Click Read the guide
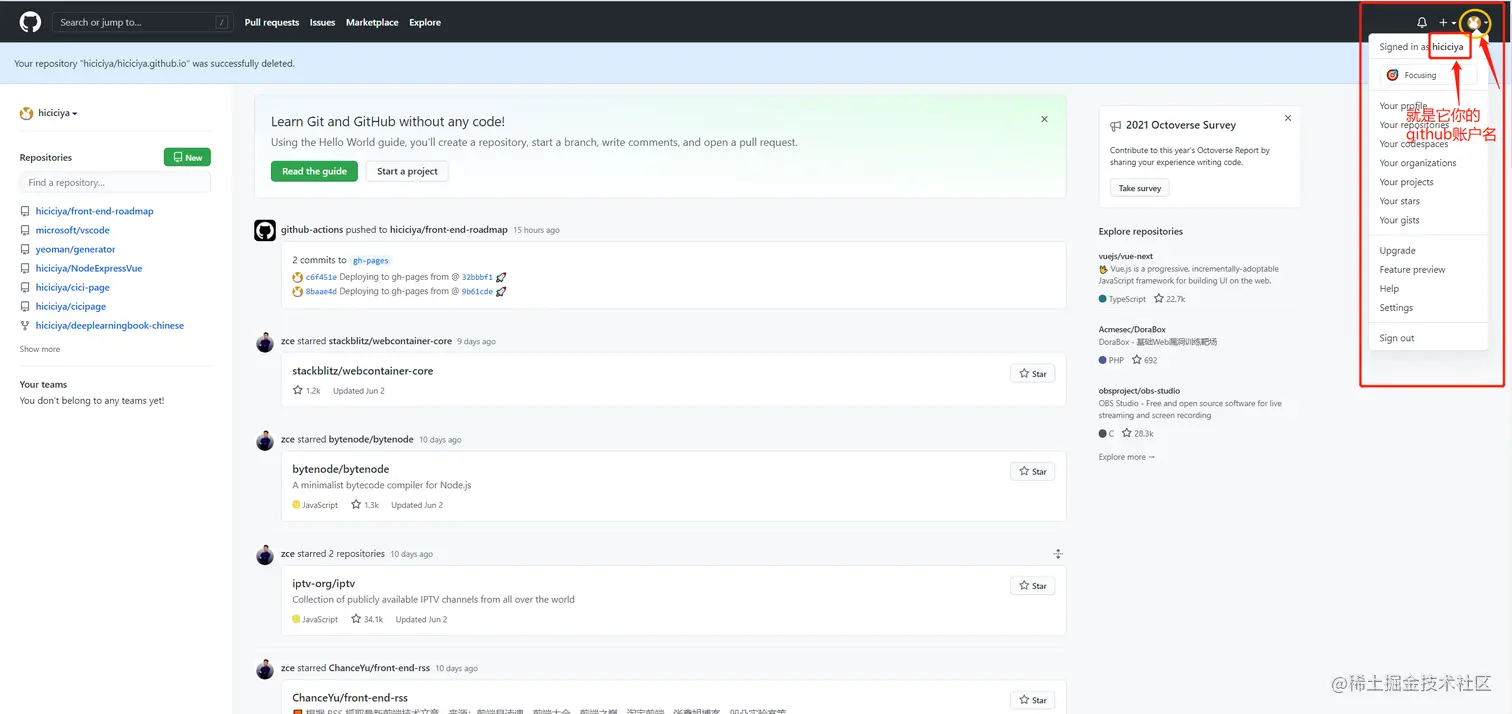Image resolution: width=1512 pixels, height=714 pixels. (x=314, y=171)
